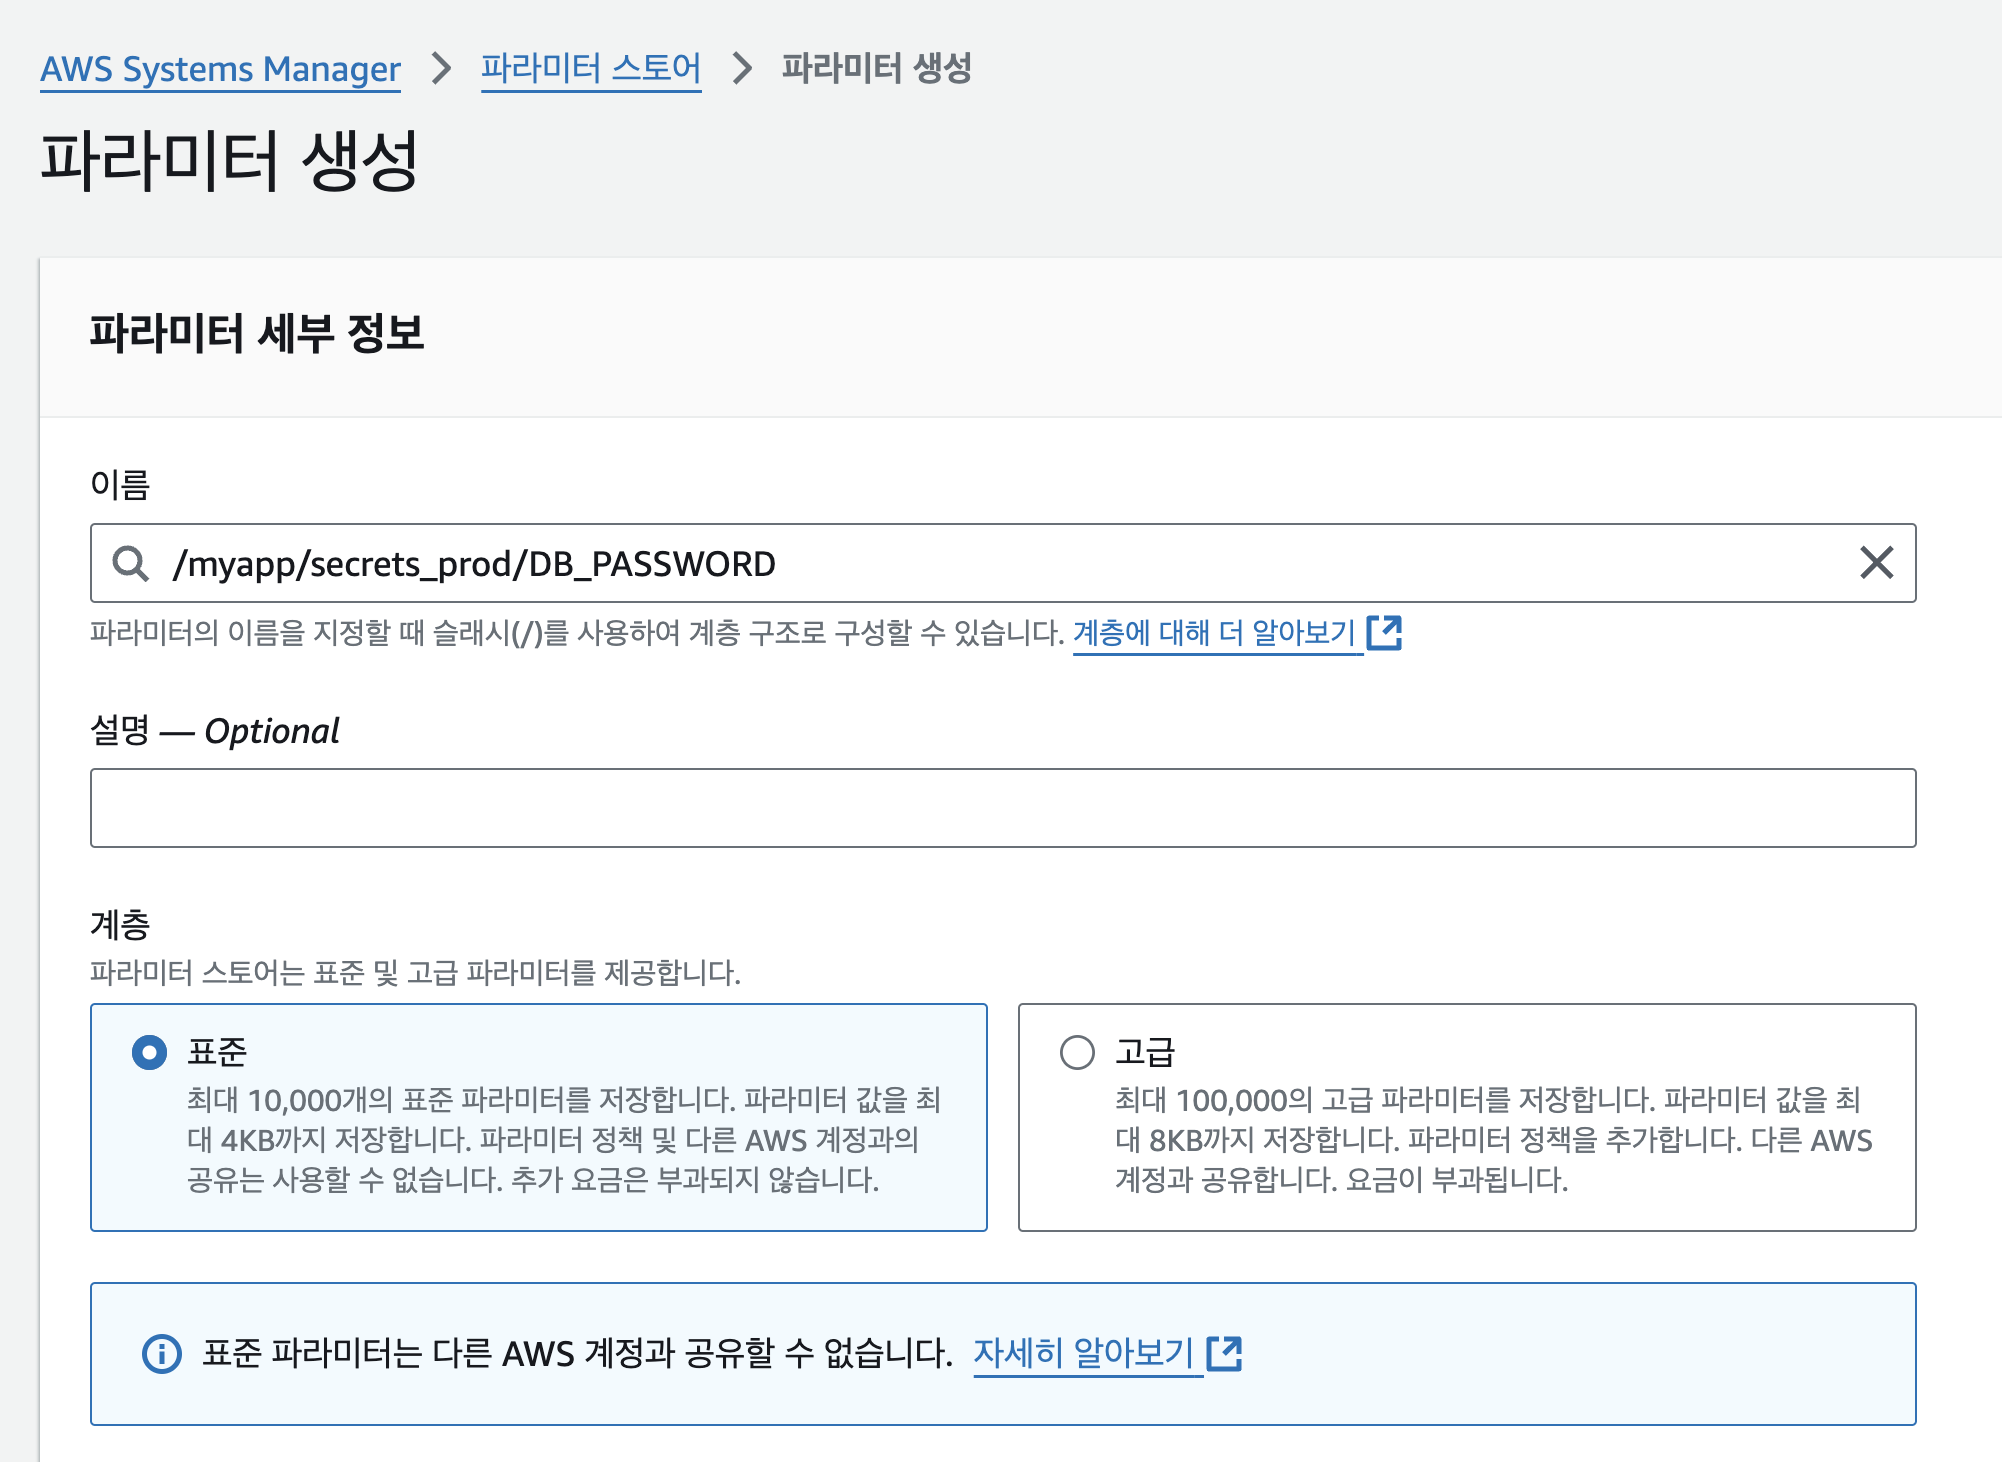Click external link icon beside 자세히 알아보기
The width and height of the screenshot is (2002, 1462).
[1225, 1353]
